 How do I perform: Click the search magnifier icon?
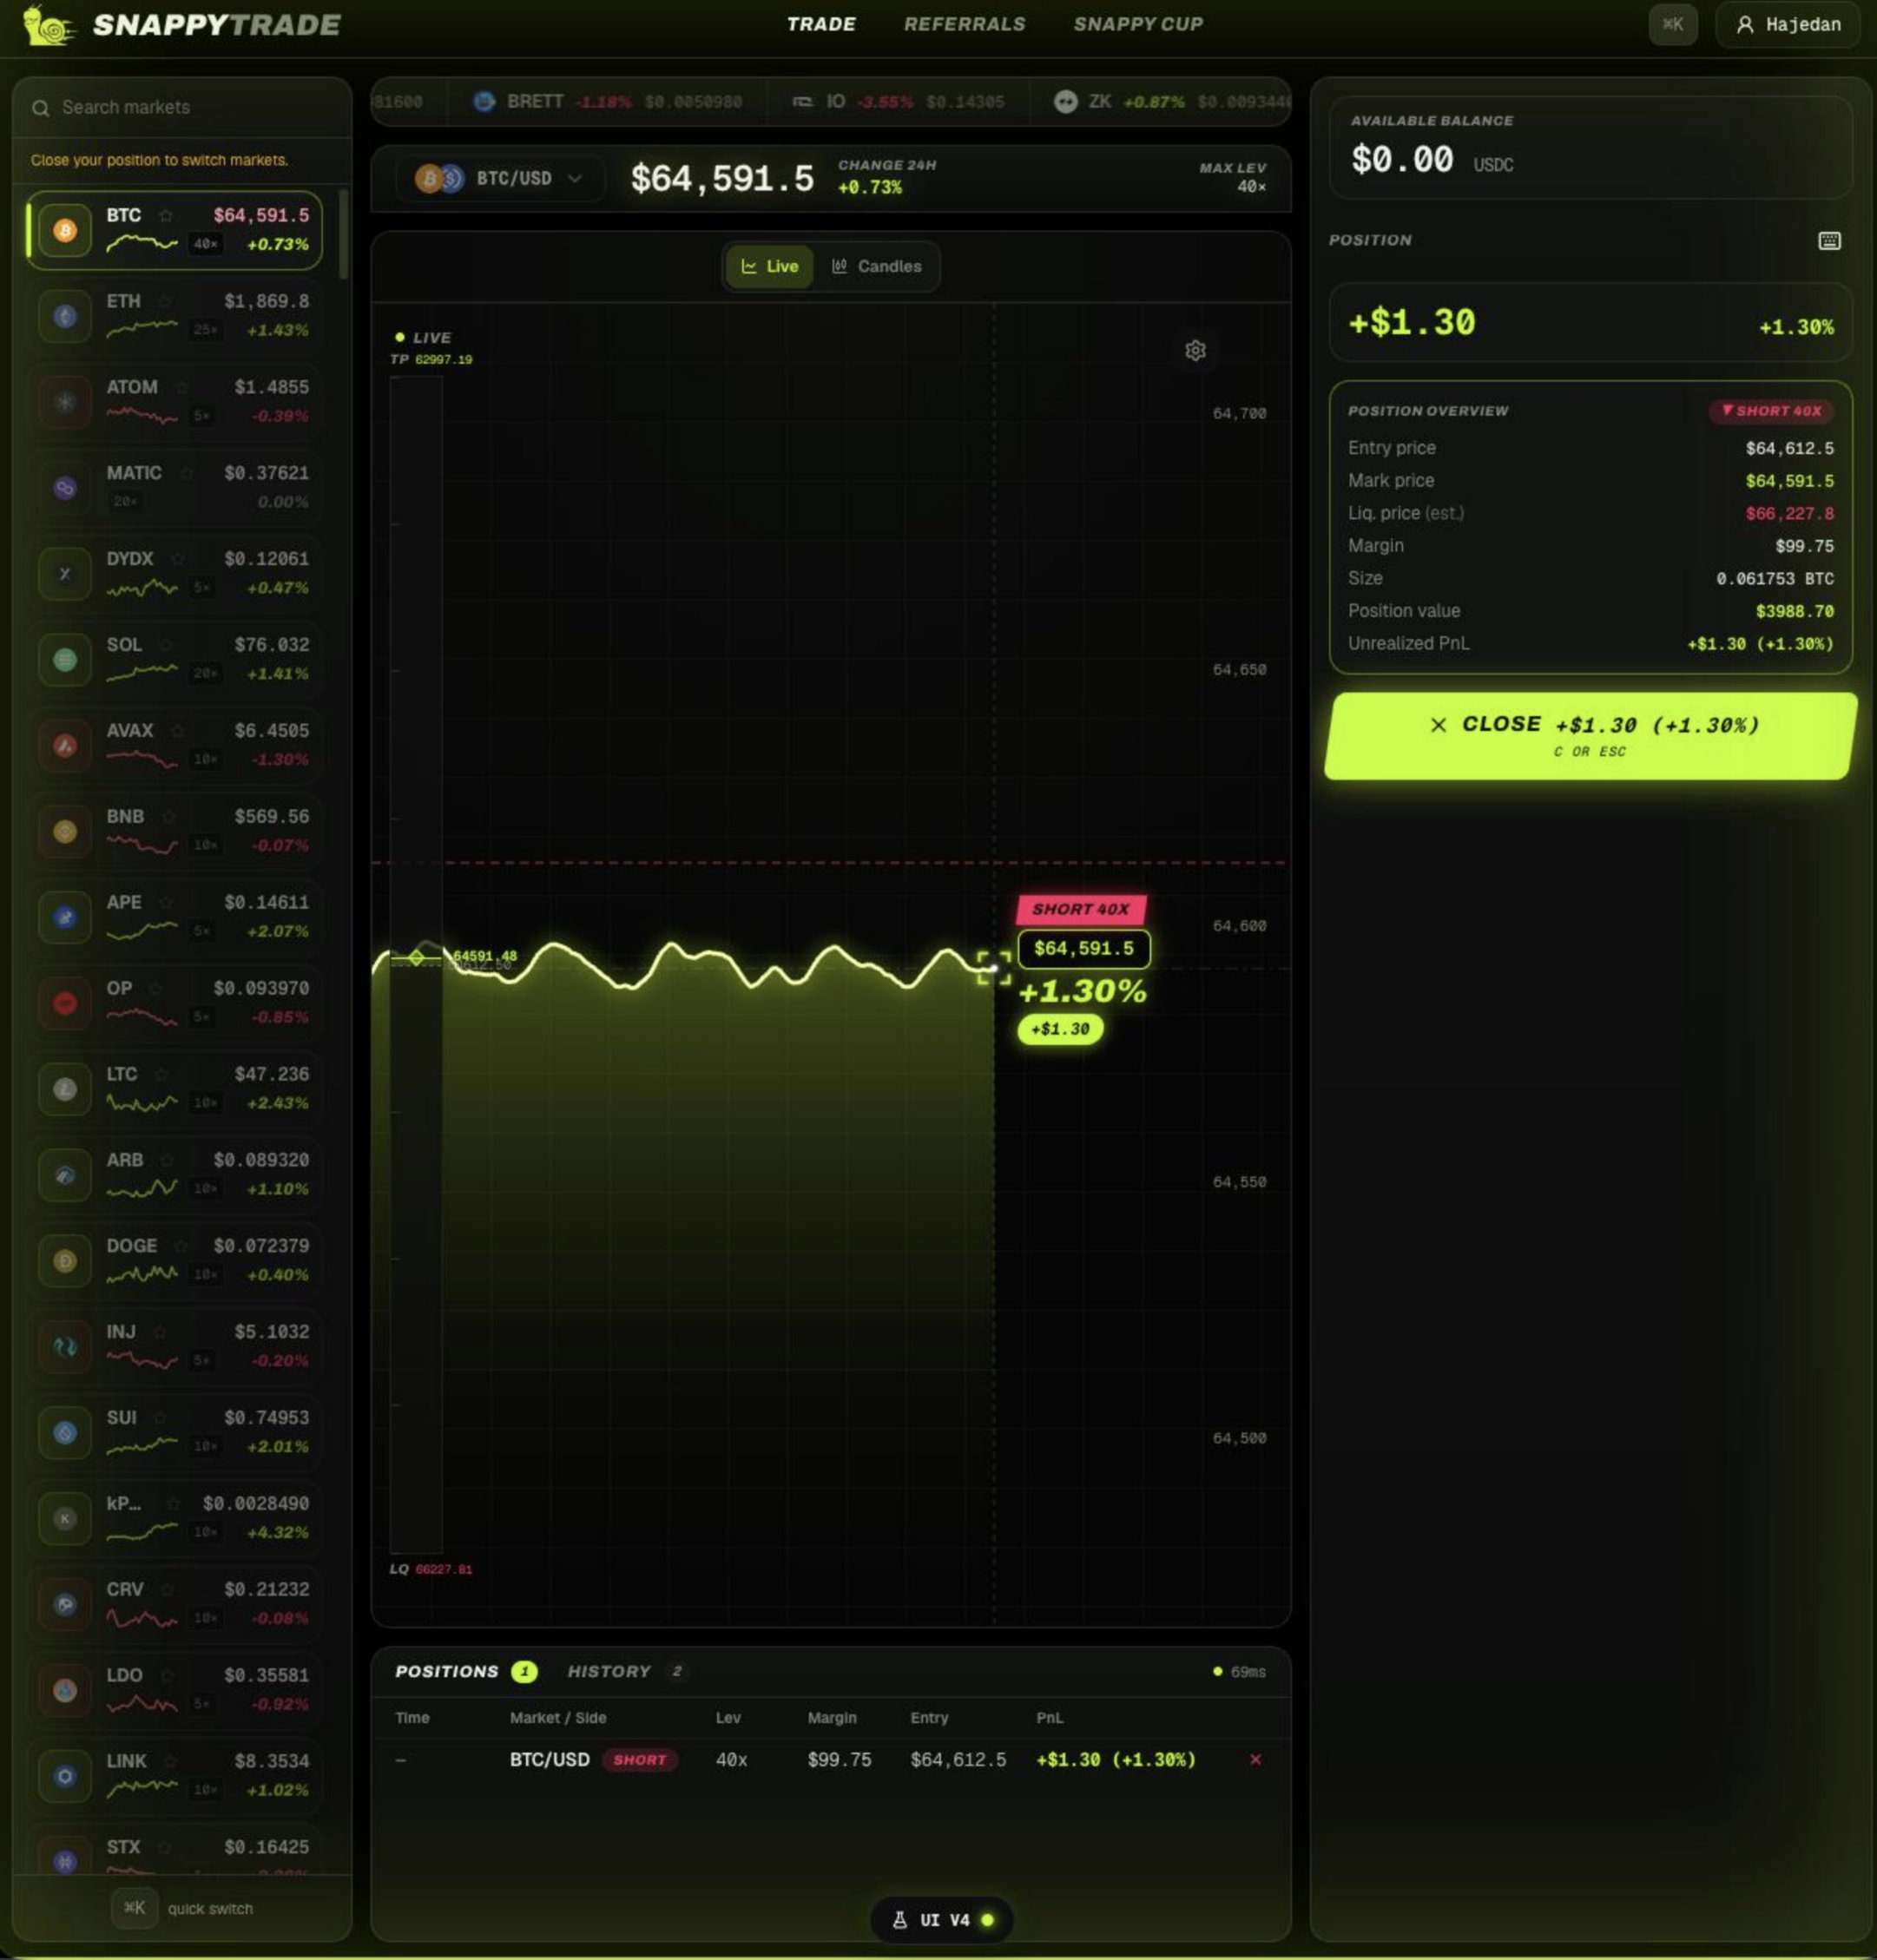[40, 108]
